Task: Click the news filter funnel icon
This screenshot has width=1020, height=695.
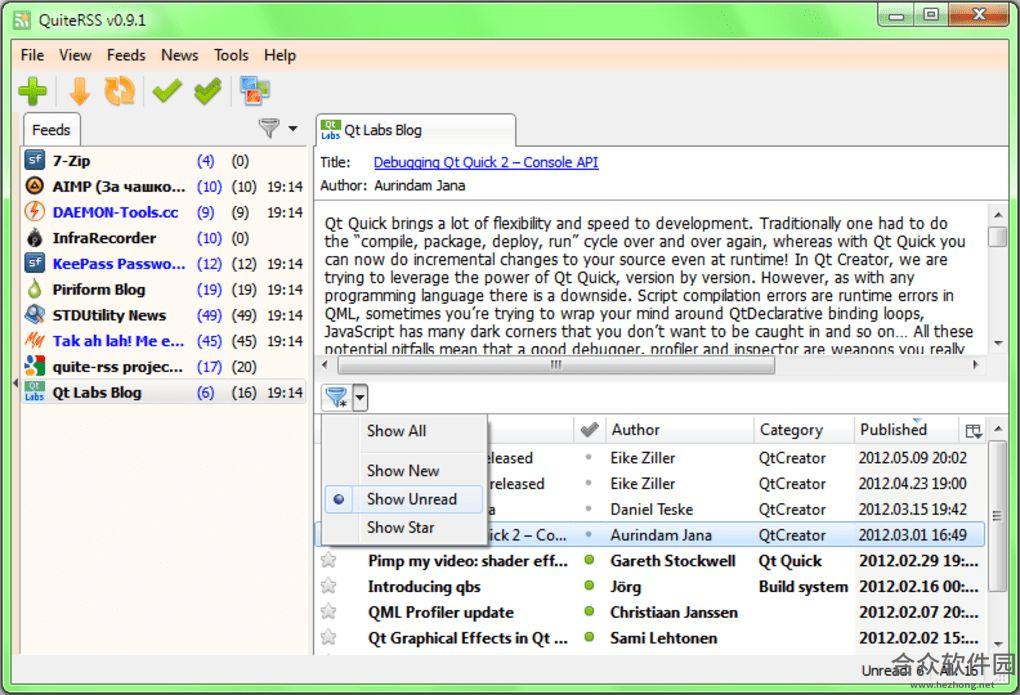Action: [336, 396]
